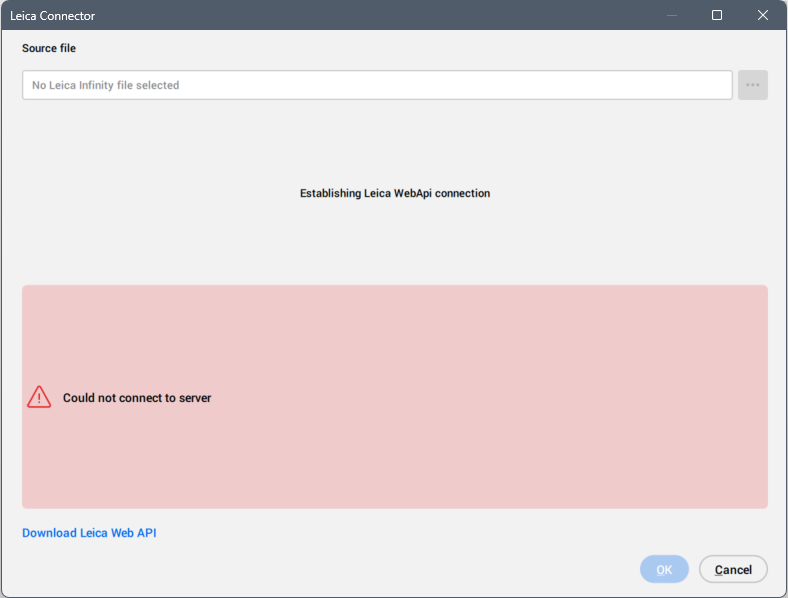Click empty title bar space beside Leica Connector
Viewport: 788px width, 598px height.
point(350,15)
